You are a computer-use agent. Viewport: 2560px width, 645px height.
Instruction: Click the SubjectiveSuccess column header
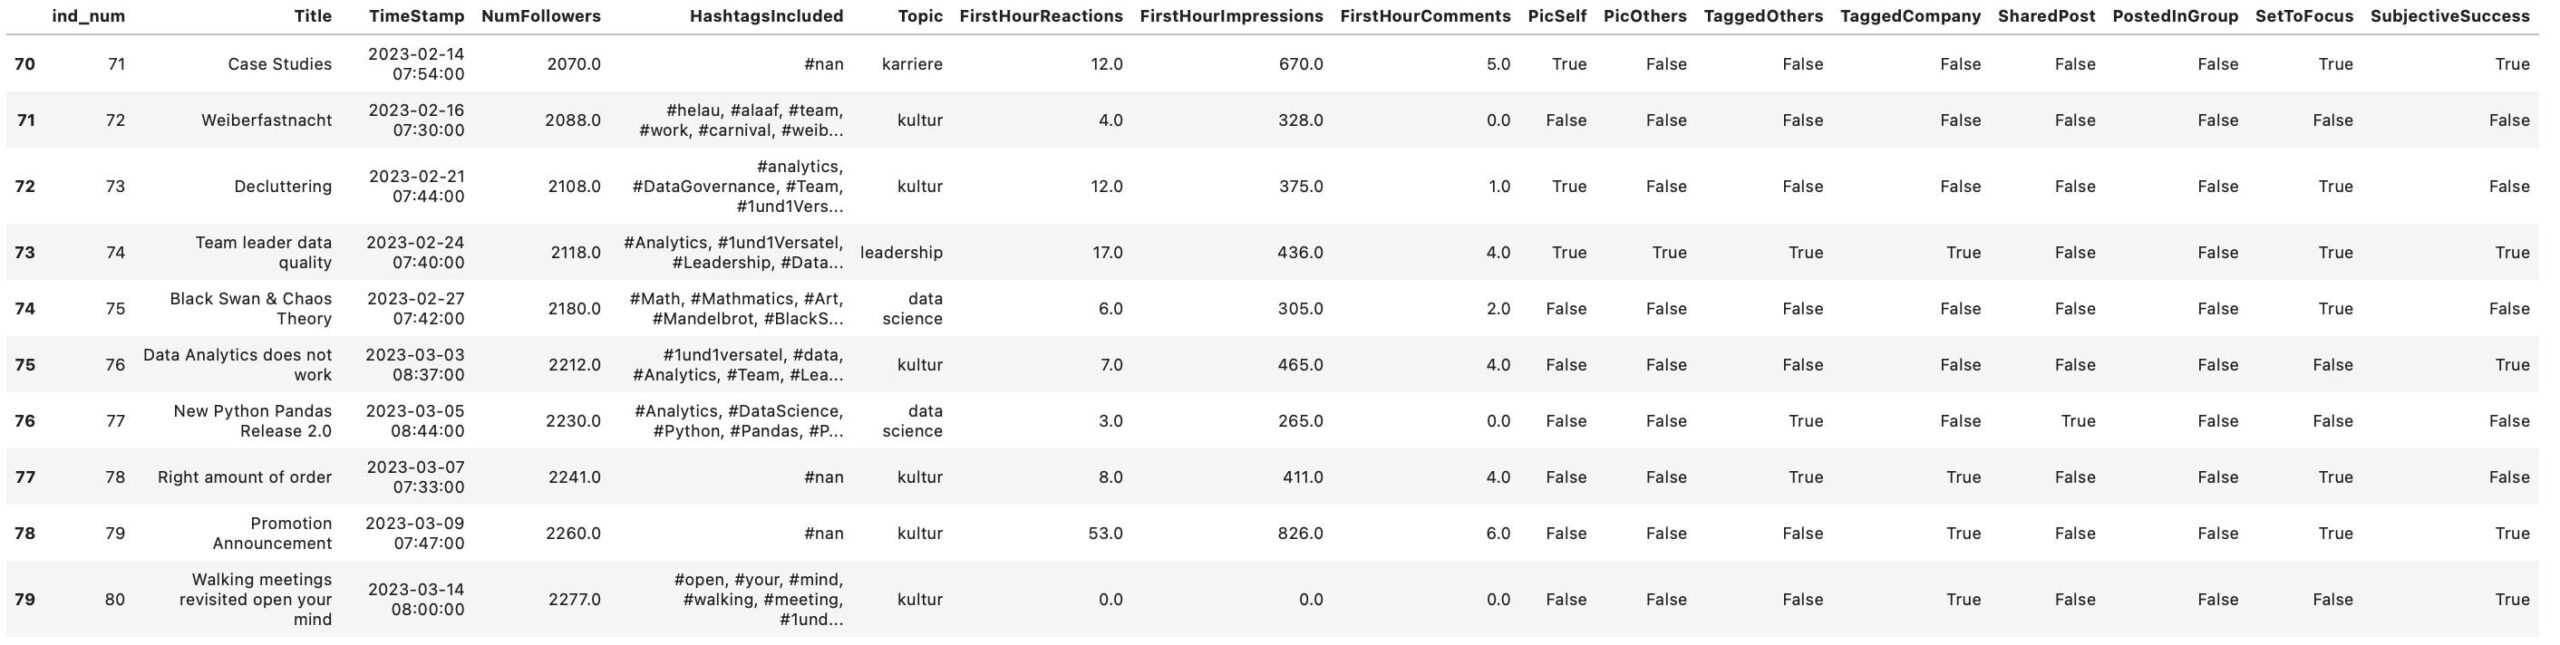coord(2449,16)
